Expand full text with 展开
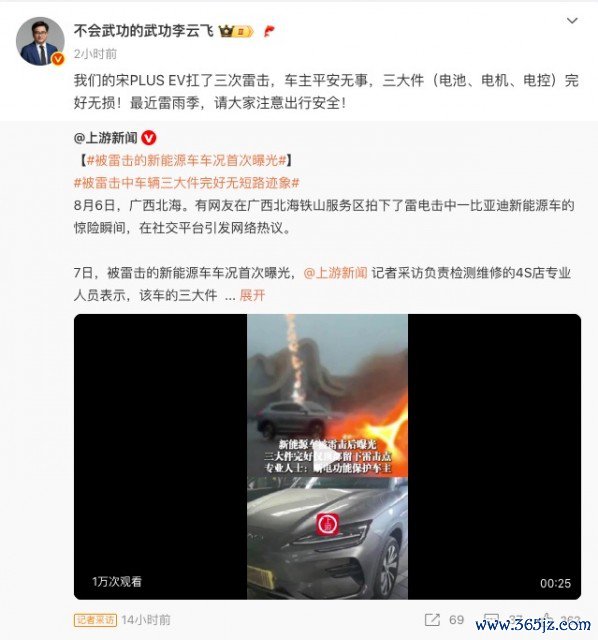The height and width of the screenshot is (640, 598). click(252, 295)
